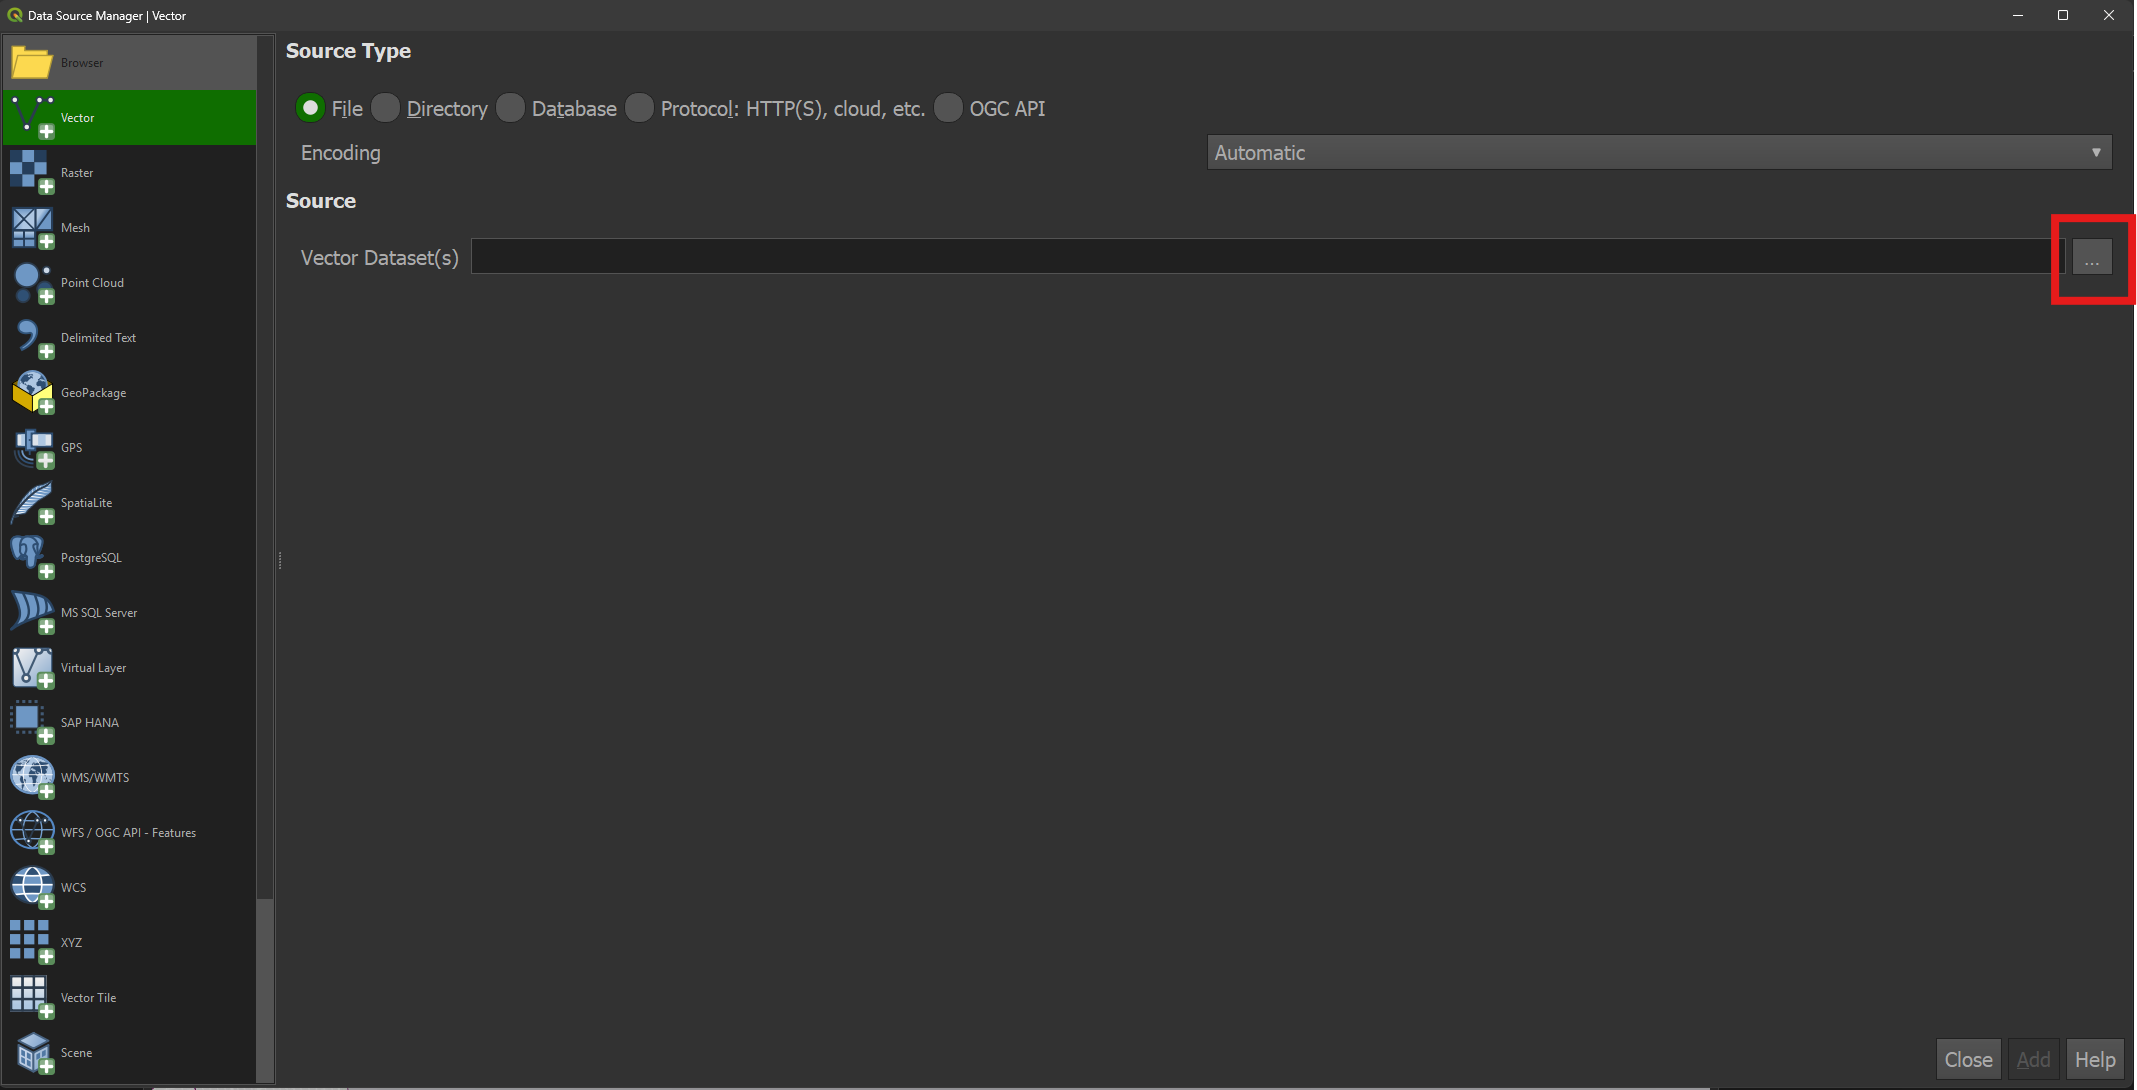Choose the XYZ tiles grid icon

(x=31, y=943)
